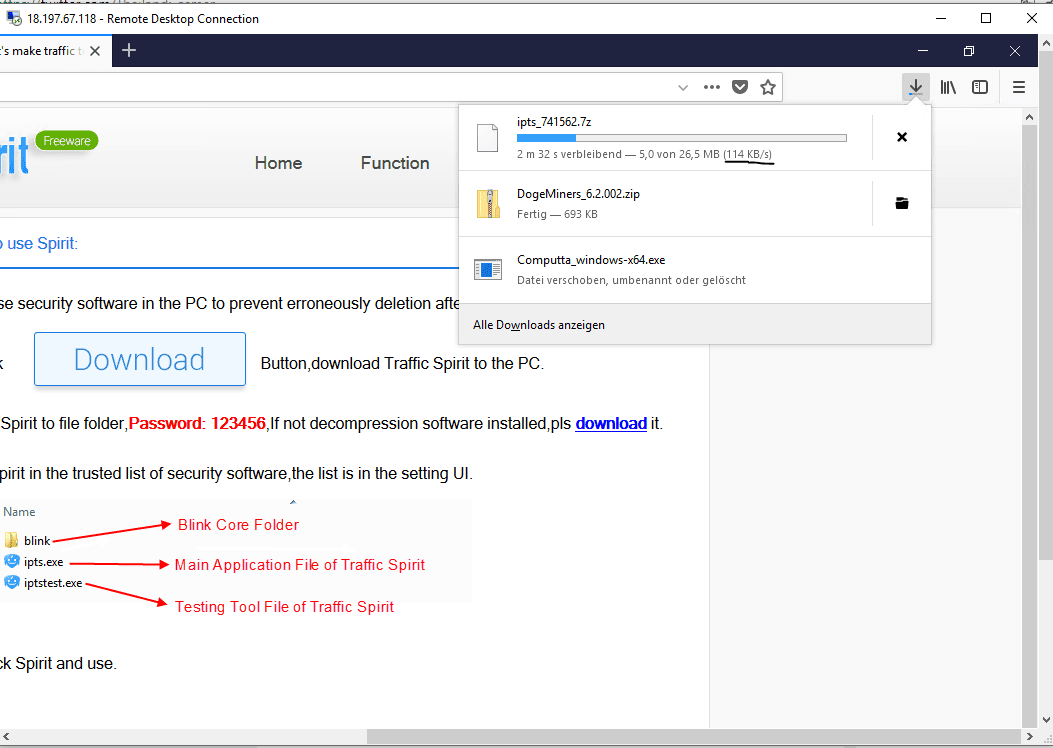1053x748 pixels.
Task: Open the Firefox hamburger menu
Action: [1019, 87]
